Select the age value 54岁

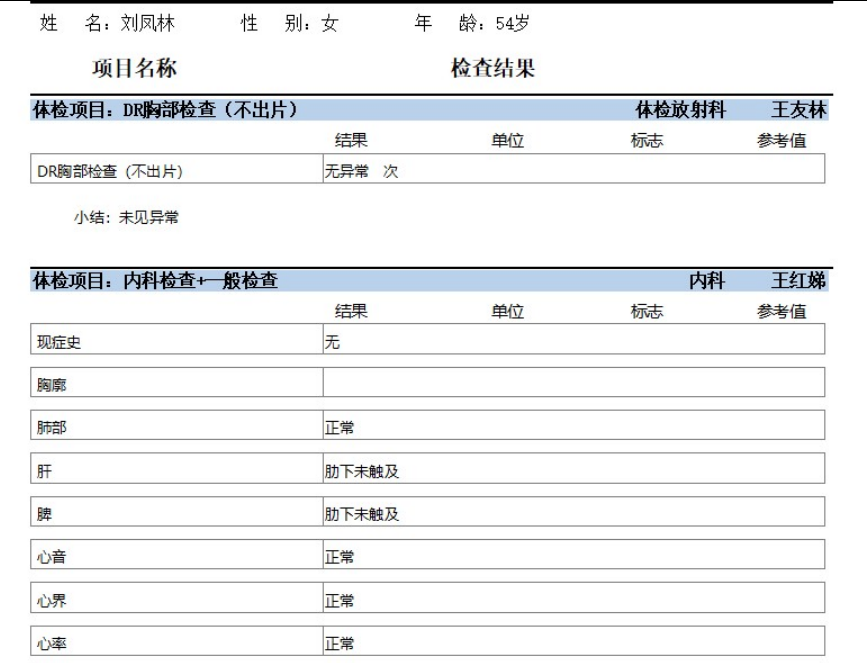tap(512, 24)
